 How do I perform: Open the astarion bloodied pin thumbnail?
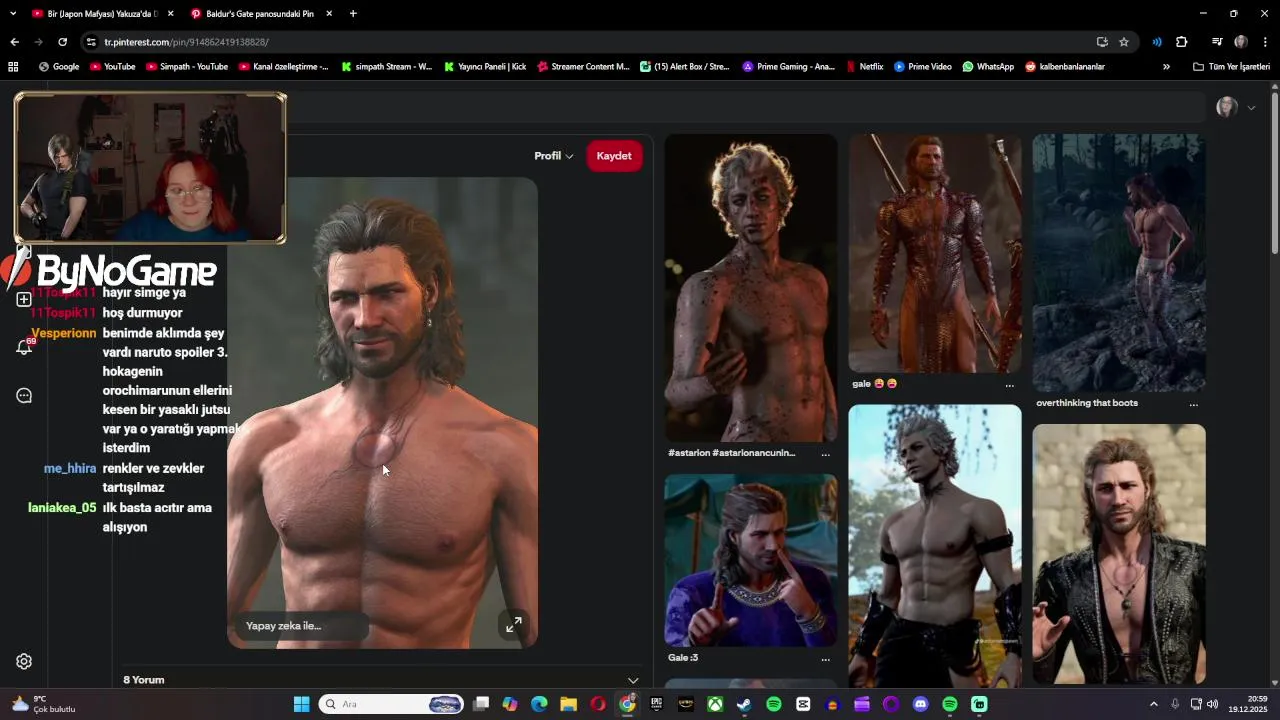751,288
